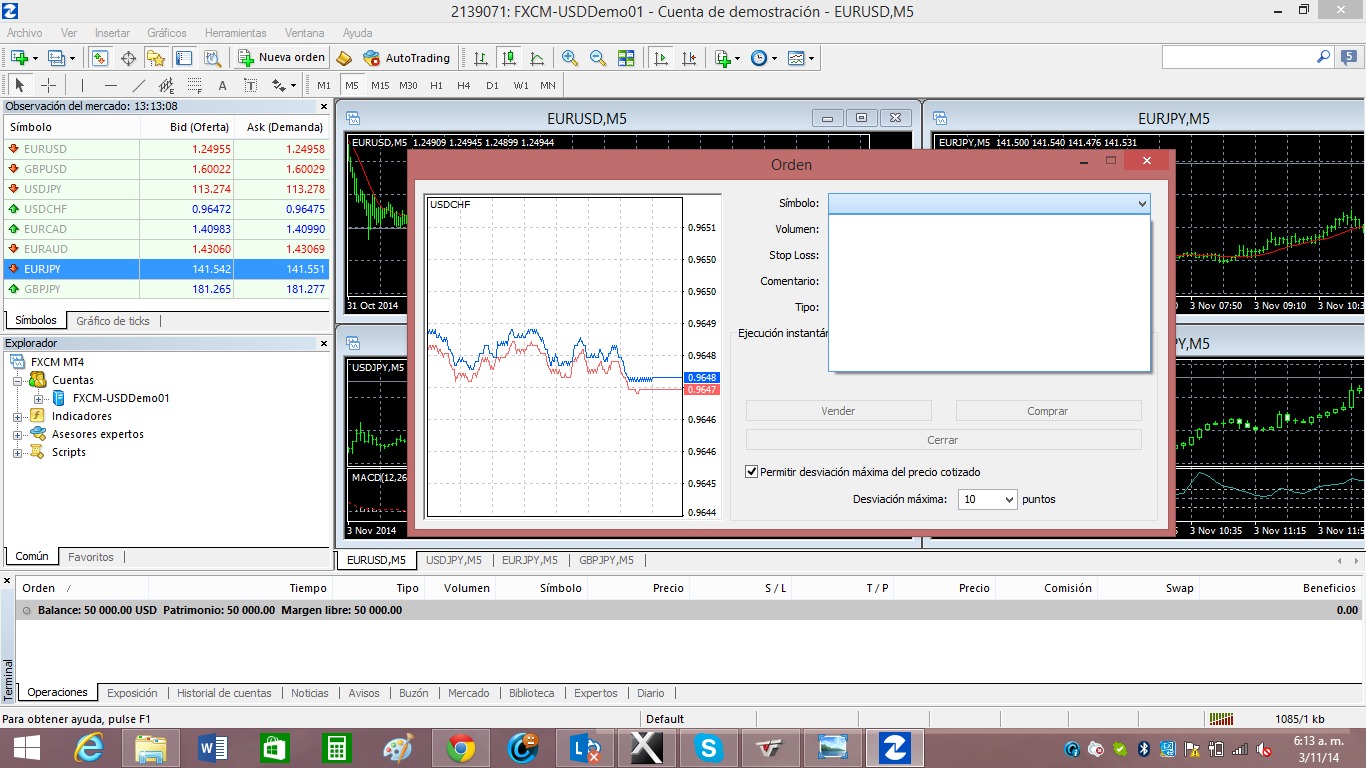1366x768 pixels.
Task: Switch to bar chart display icon
Action: [x=481, y=58]
